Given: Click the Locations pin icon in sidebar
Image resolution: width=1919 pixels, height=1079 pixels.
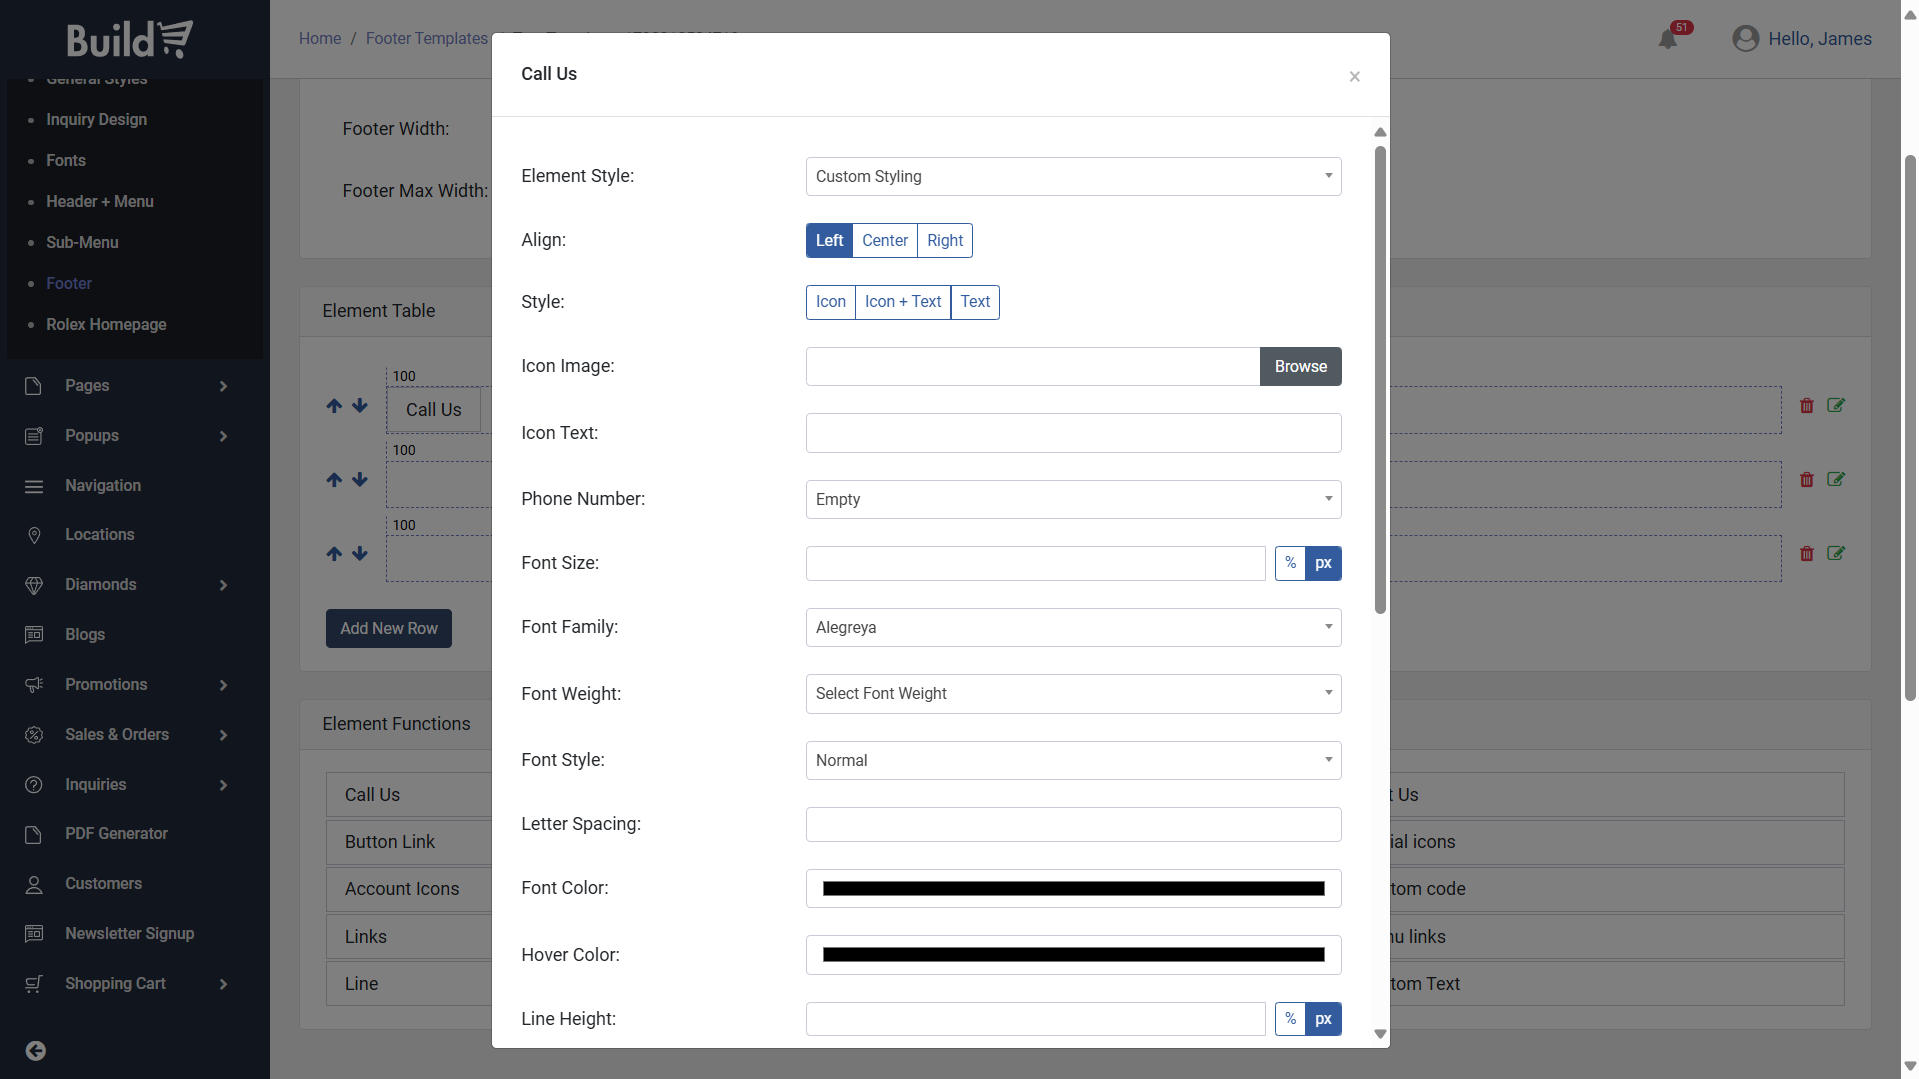Looking at the screenshot, I should pos(34,535).
